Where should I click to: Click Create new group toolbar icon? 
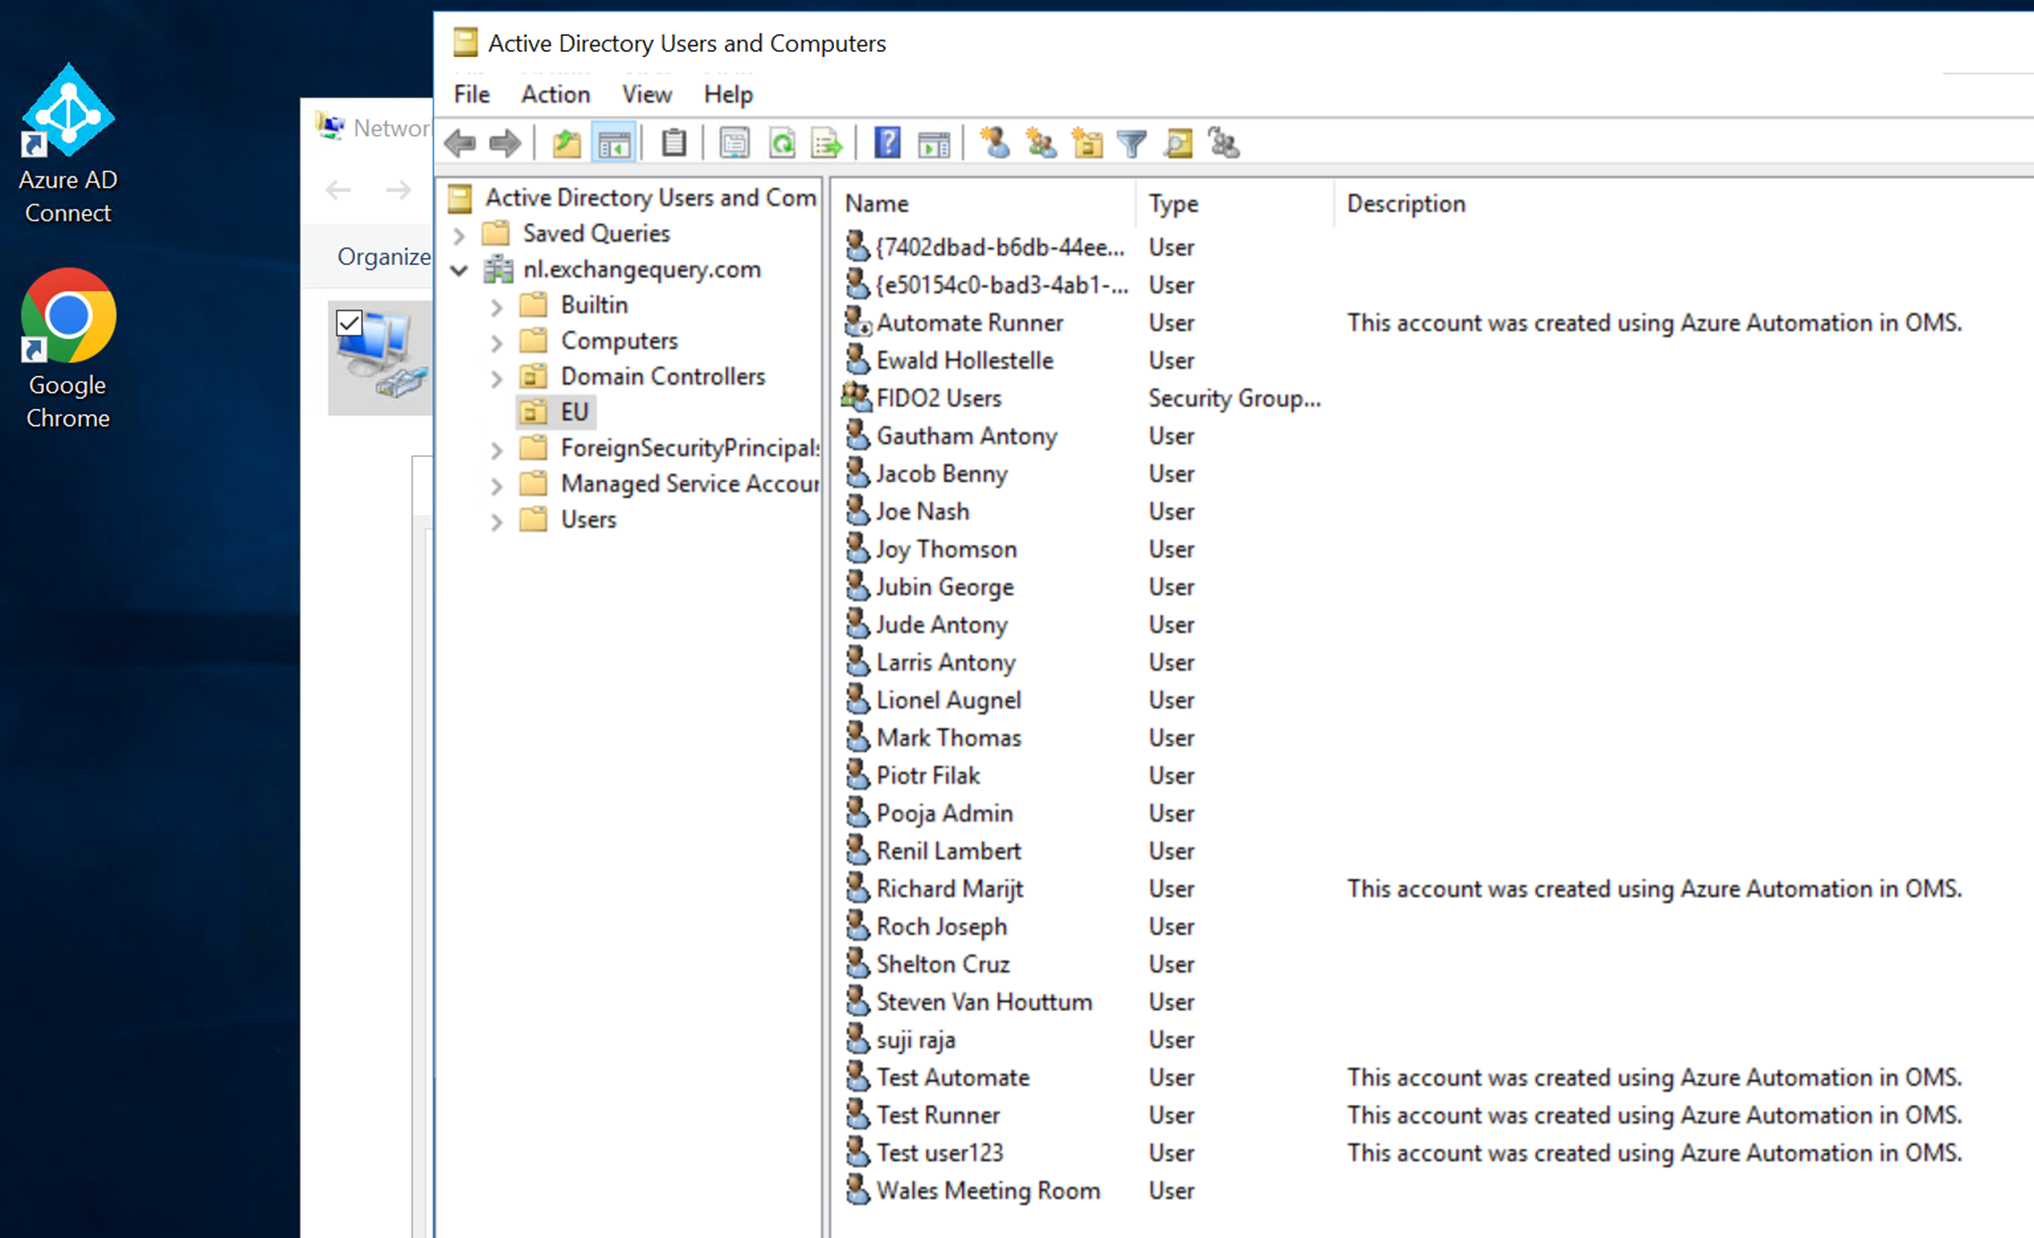(x=1041, y=144)
